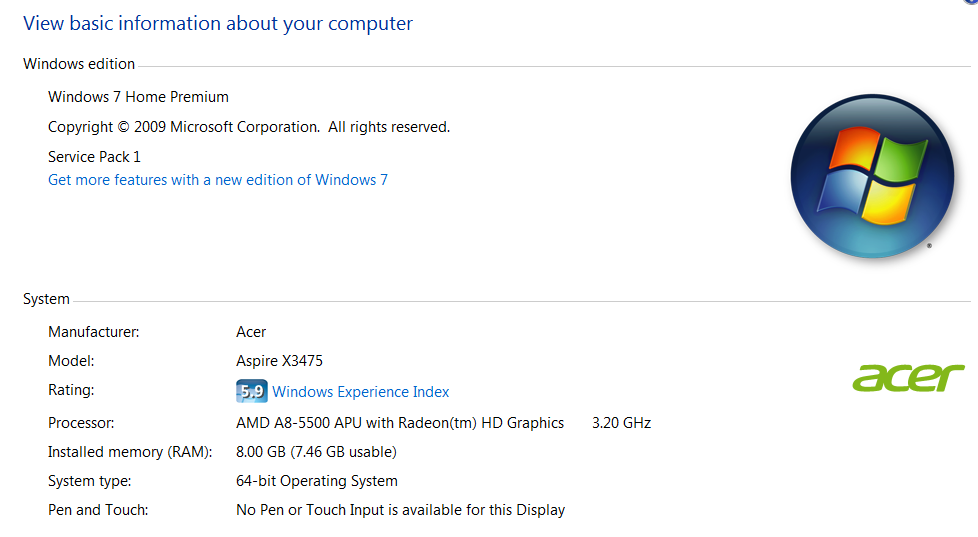Select the AMD A8-5500 APU processor name
978x537 pixels.
tap(400, 423)
